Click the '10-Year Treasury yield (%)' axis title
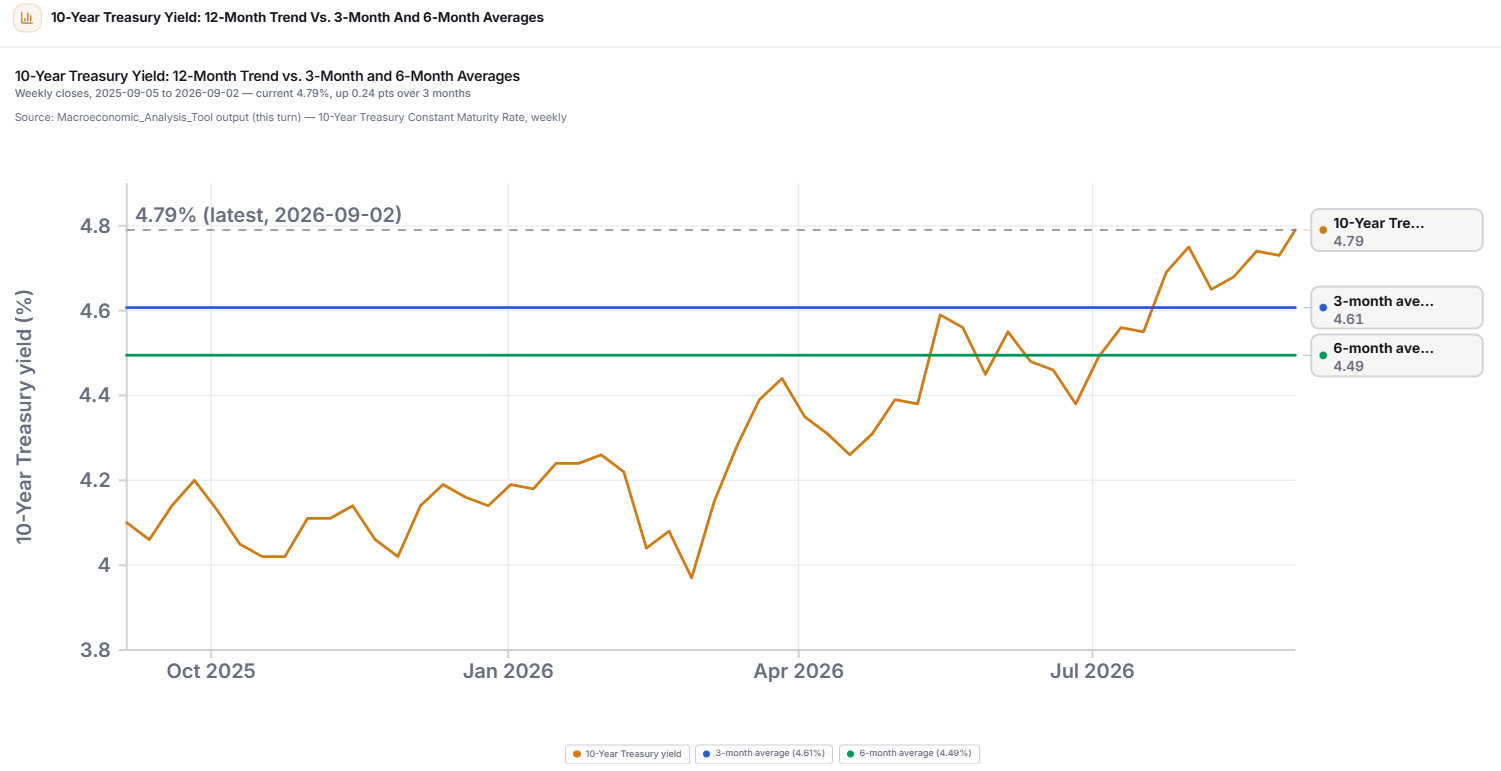Image resolution: width=1501 pixels, height=771 pixels. click(x=25, y=417)
